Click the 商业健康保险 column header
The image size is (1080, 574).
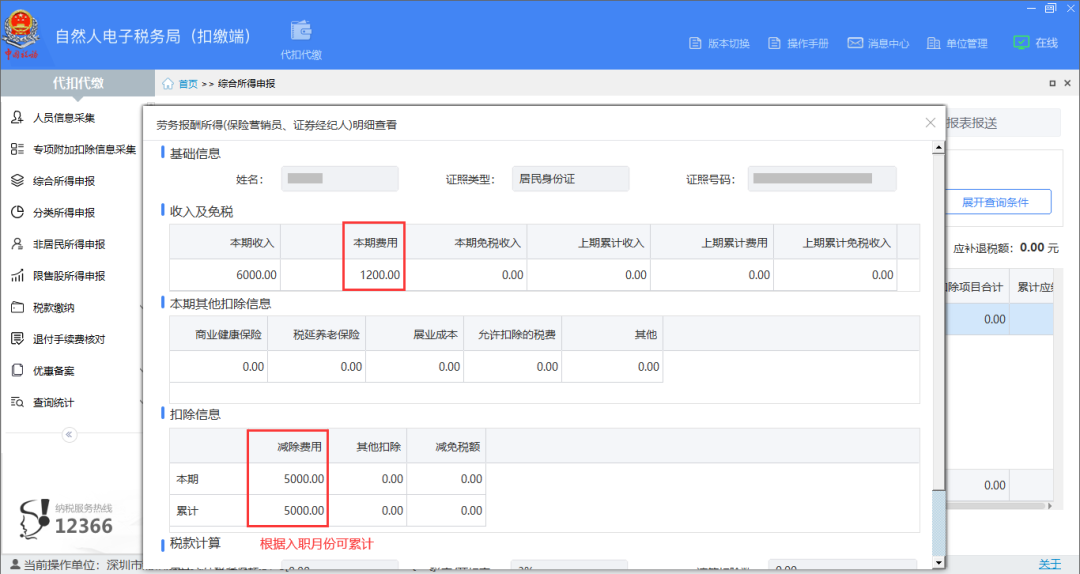click(229, 334)
